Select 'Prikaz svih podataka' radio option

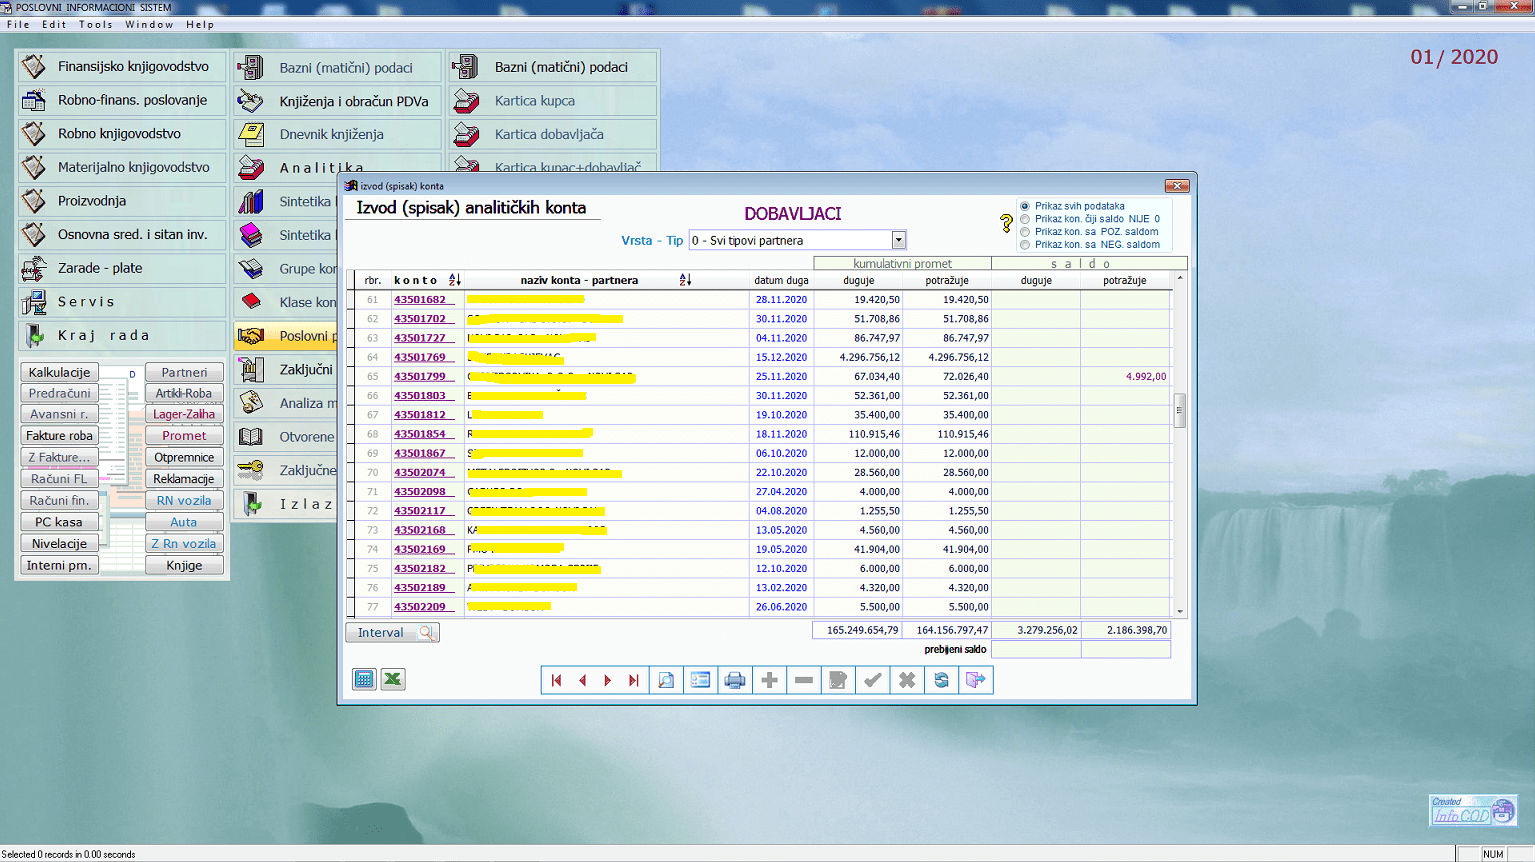[1025, 206]
